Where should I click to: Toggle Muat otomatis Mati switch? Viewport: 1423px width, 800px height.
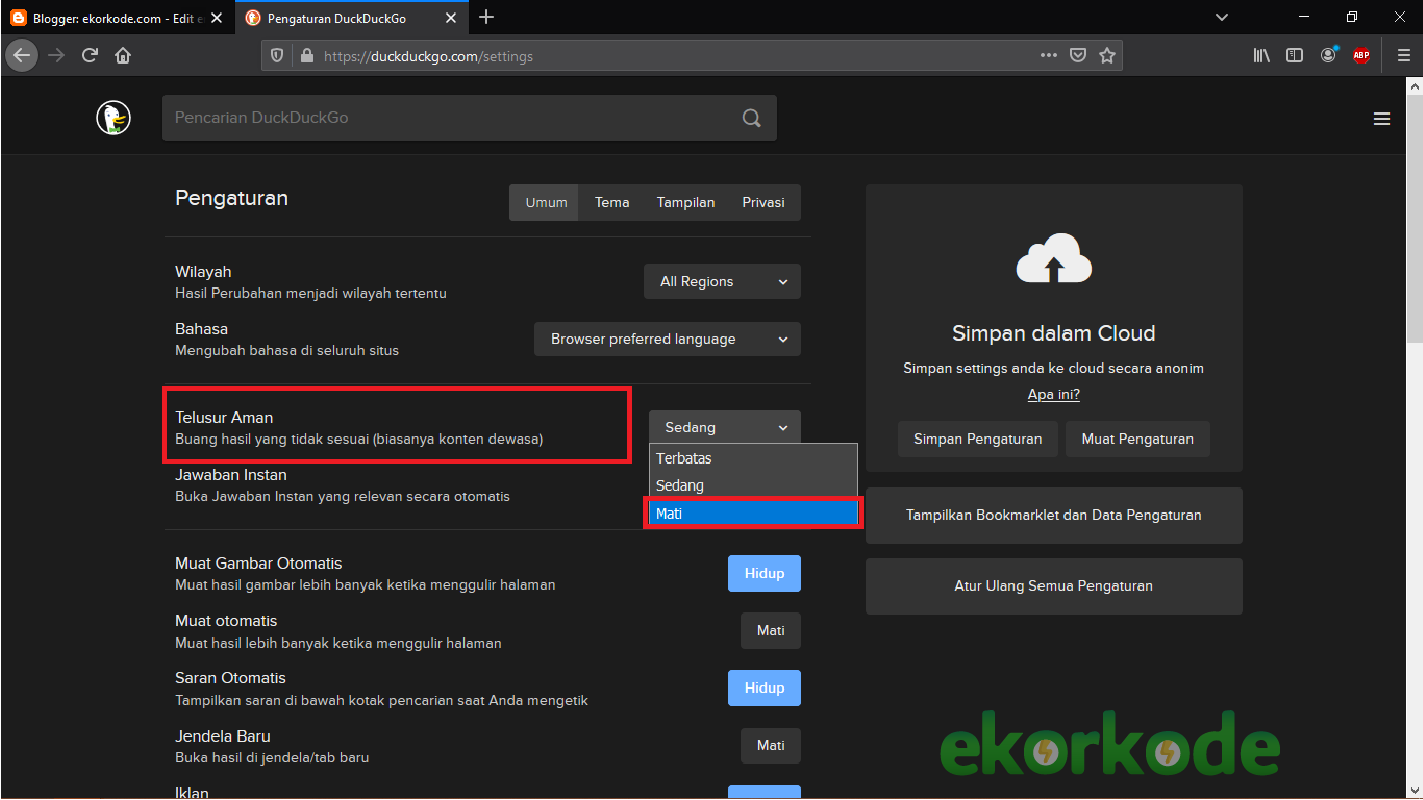(x=771, y=631)
